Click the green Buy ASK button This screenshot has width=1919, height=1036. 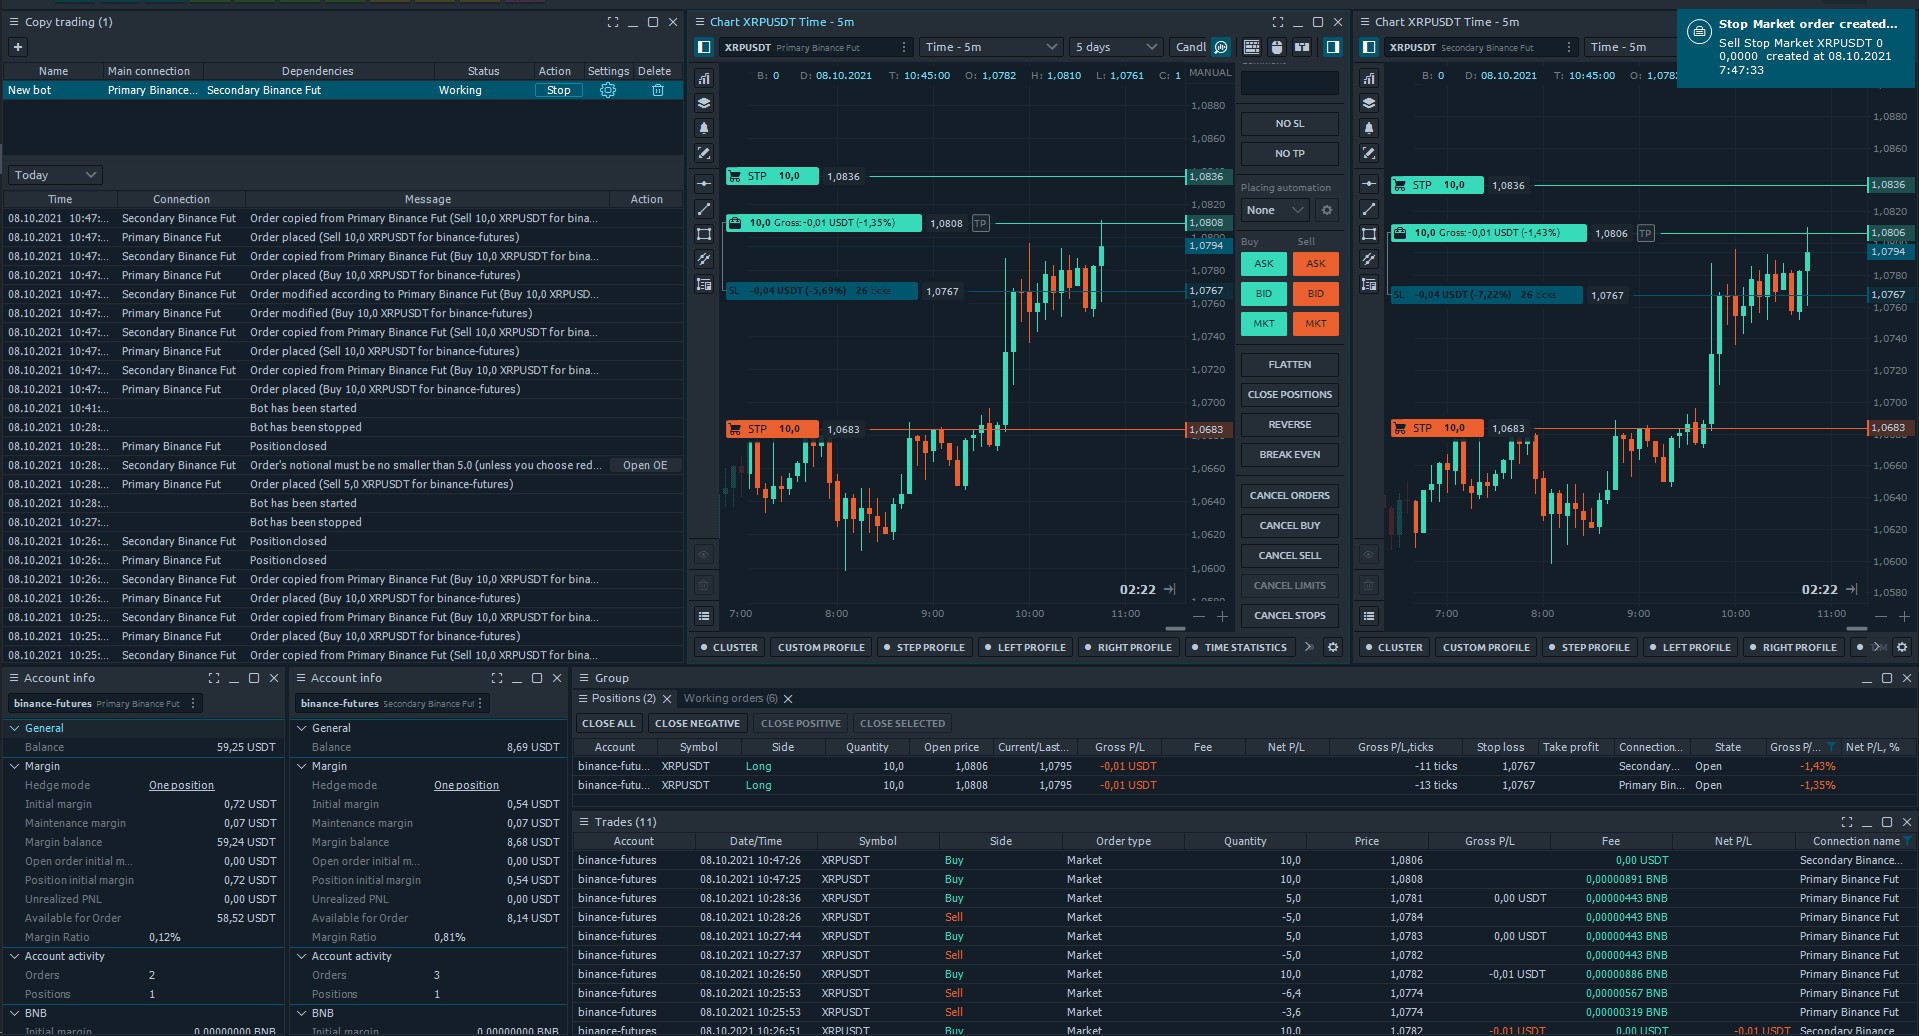point(1264,264)
